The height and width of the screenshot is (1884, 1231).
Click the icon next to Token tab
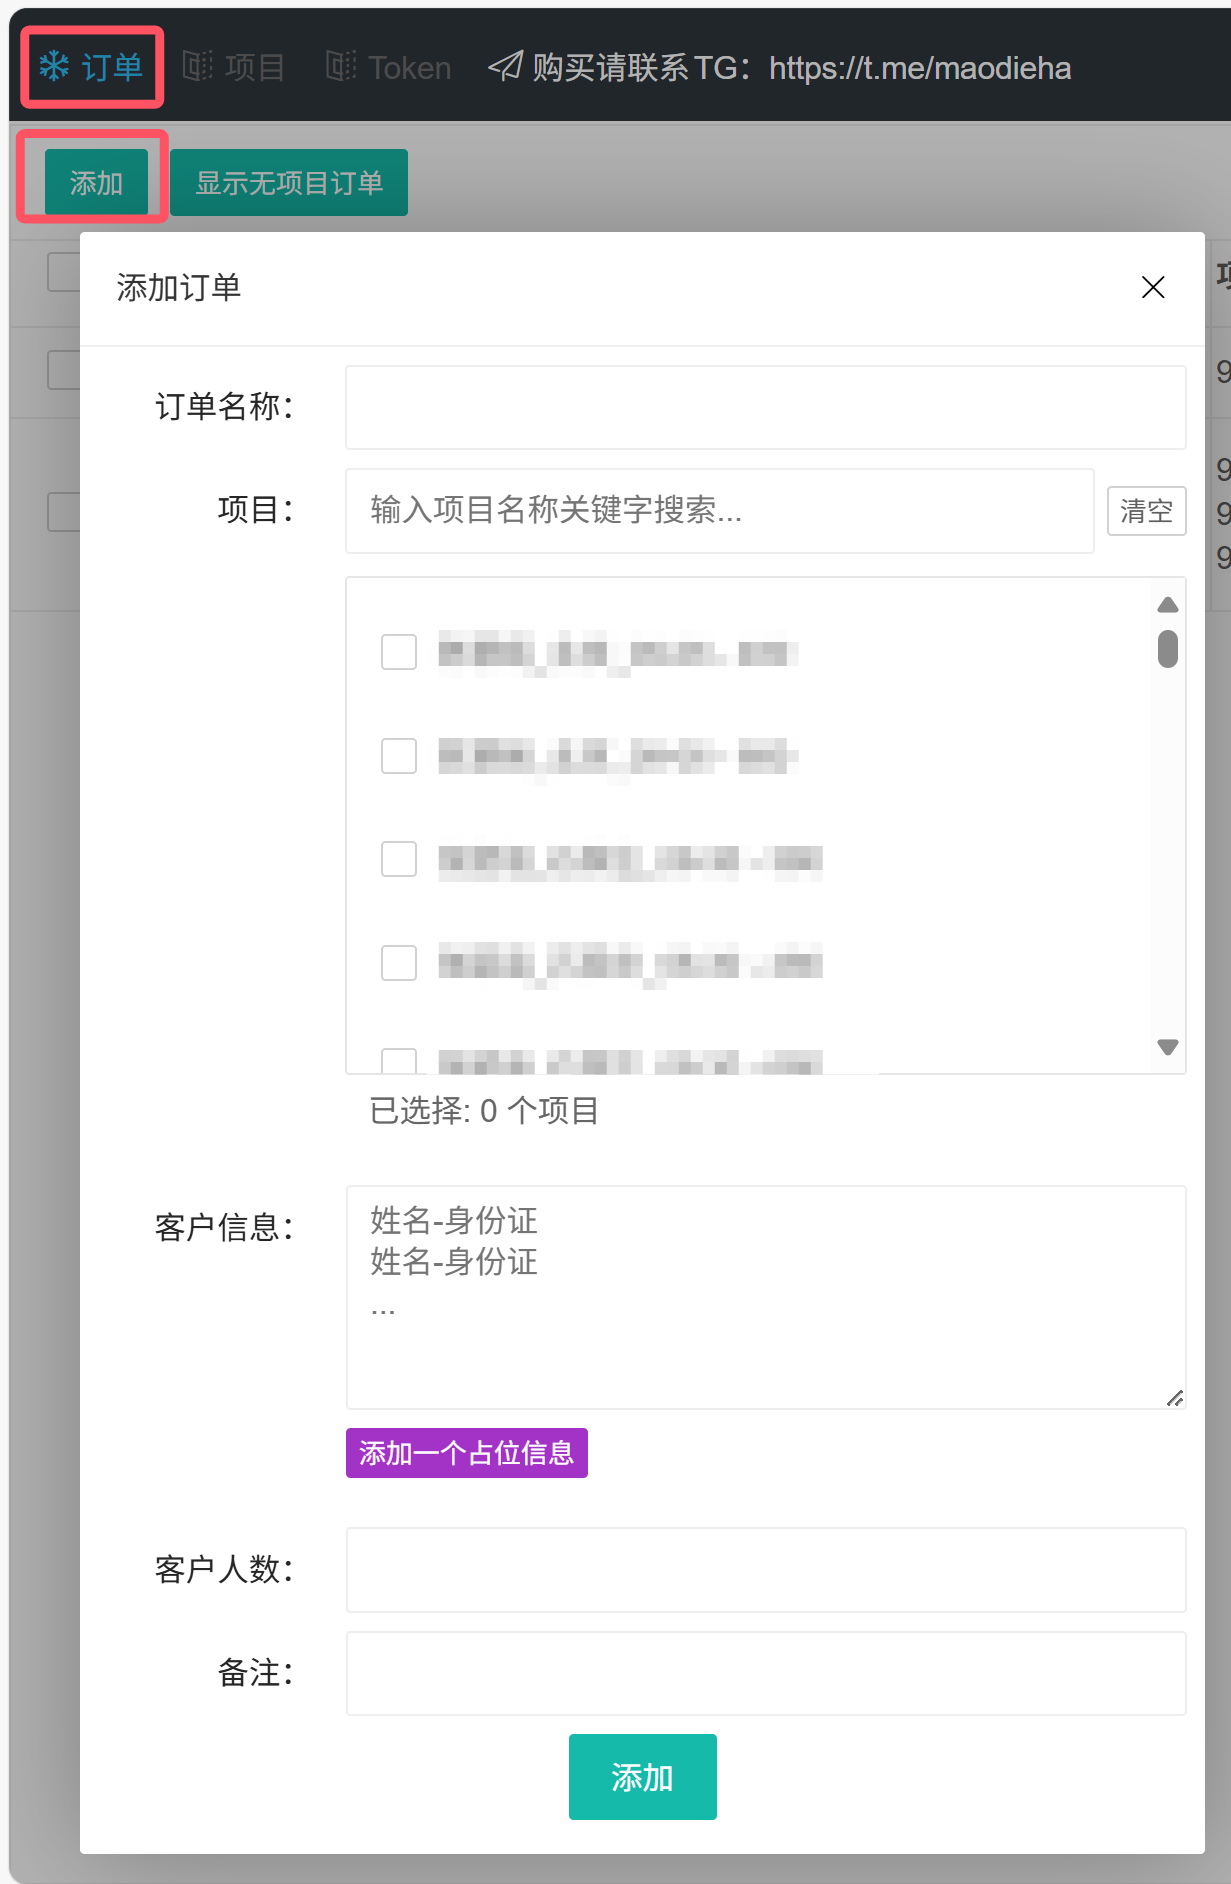click(341, 67)
